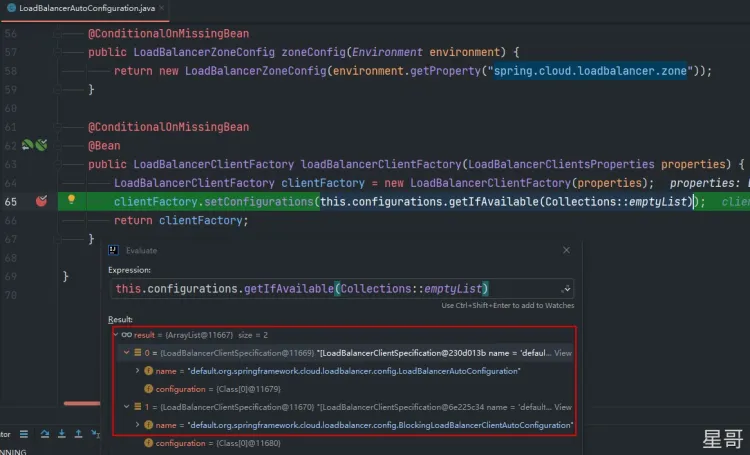750x455 pixels.
Task: Collapse element 1 LoadBalancerClientSpecification node
Action: (x=127, y=407)
